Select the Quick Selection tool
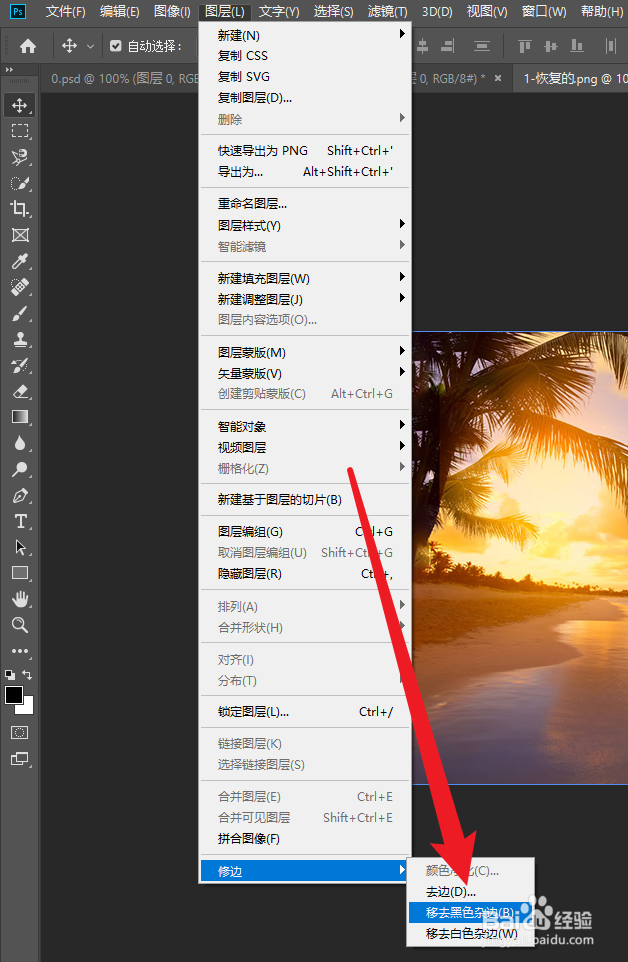Viewport: 628px width, 962px height. click(20, 183)
